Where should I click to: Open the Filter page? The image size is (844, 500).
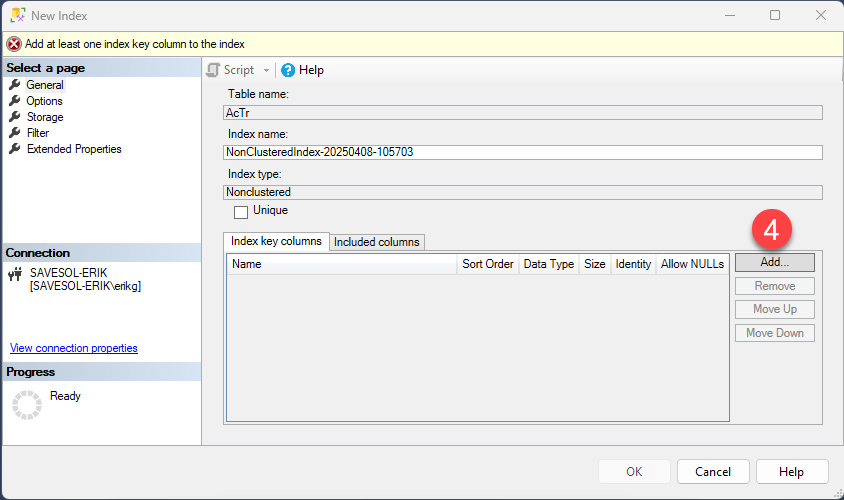pos(38,133)
